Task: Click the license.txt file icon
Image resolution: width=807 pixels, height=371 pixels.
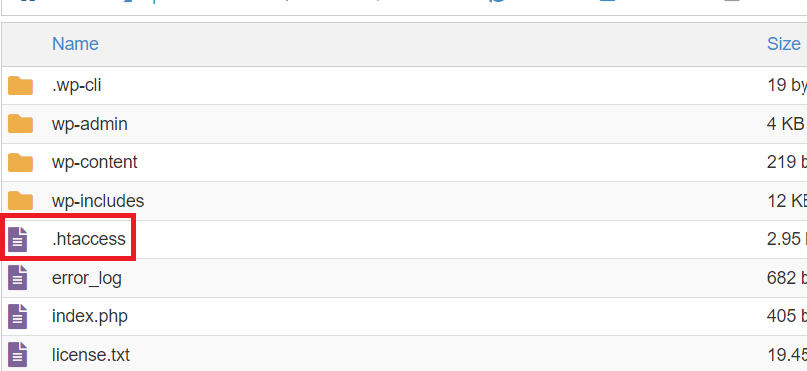Action: tap(17, 355)
